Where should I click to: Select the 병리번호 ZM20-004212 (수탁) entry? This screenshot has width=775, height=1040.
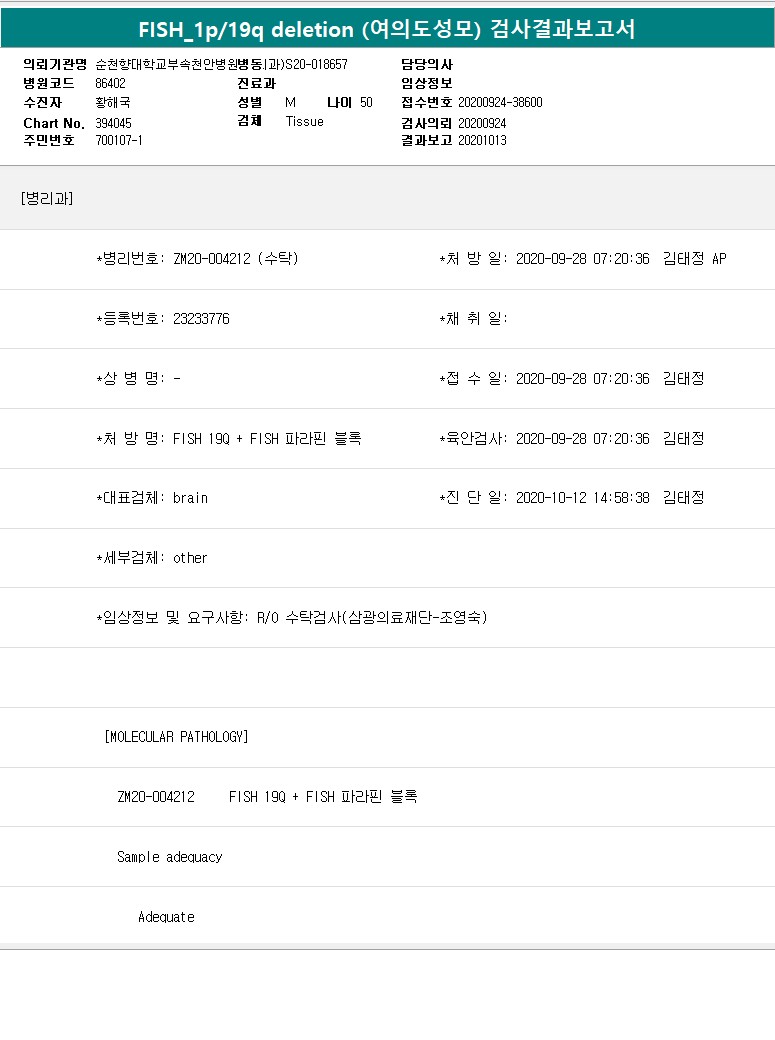pos(235,259)
